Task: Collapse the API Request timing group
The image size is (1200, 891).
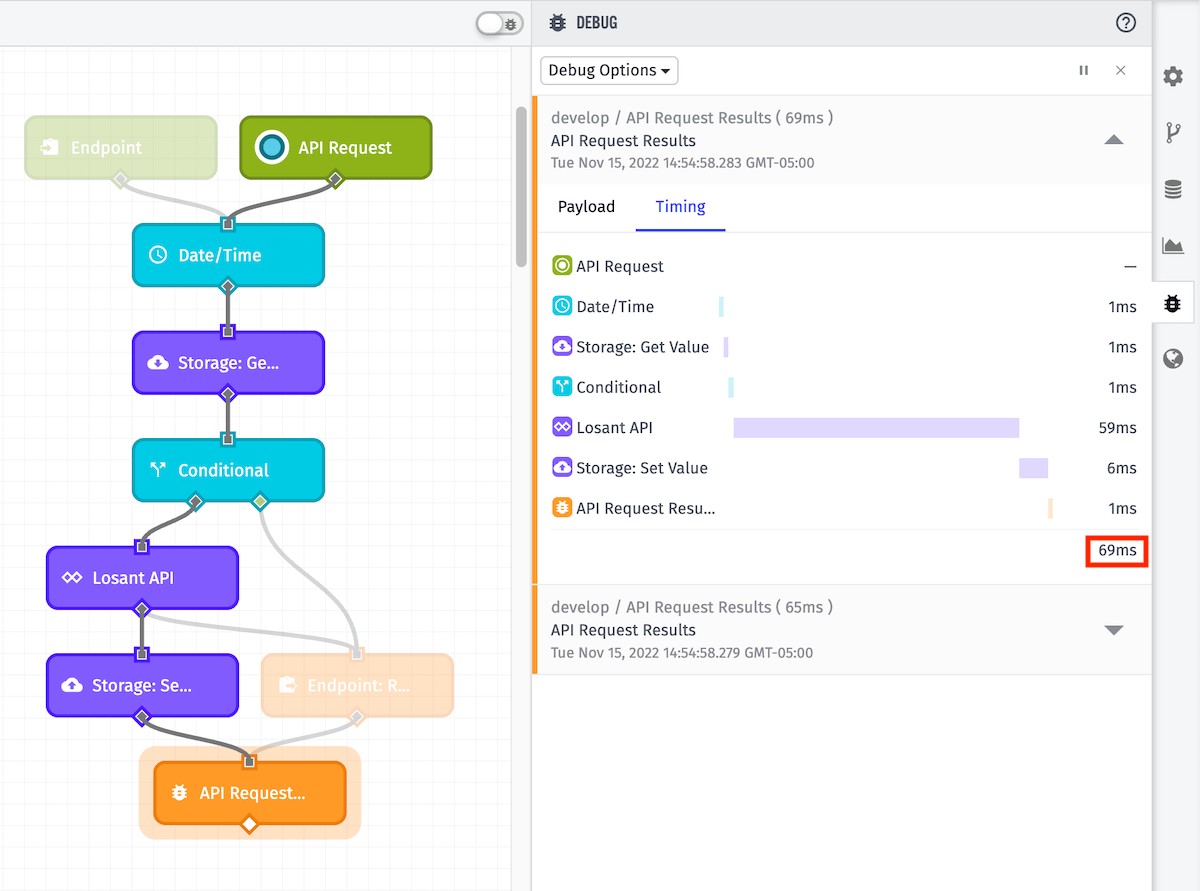Action: coord(1130,267)
